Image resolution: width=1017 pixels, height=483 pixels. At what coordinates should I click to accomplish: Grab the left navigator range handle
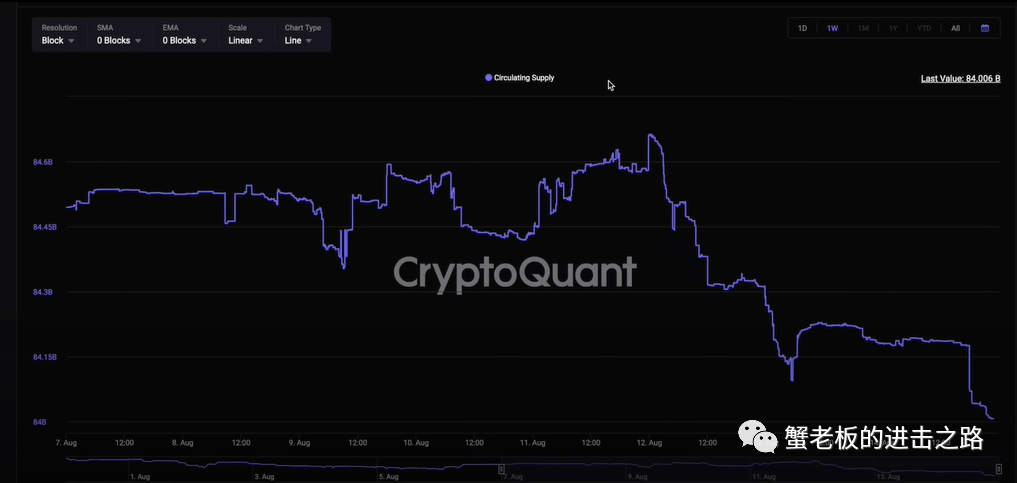click(x=502, y=468)
